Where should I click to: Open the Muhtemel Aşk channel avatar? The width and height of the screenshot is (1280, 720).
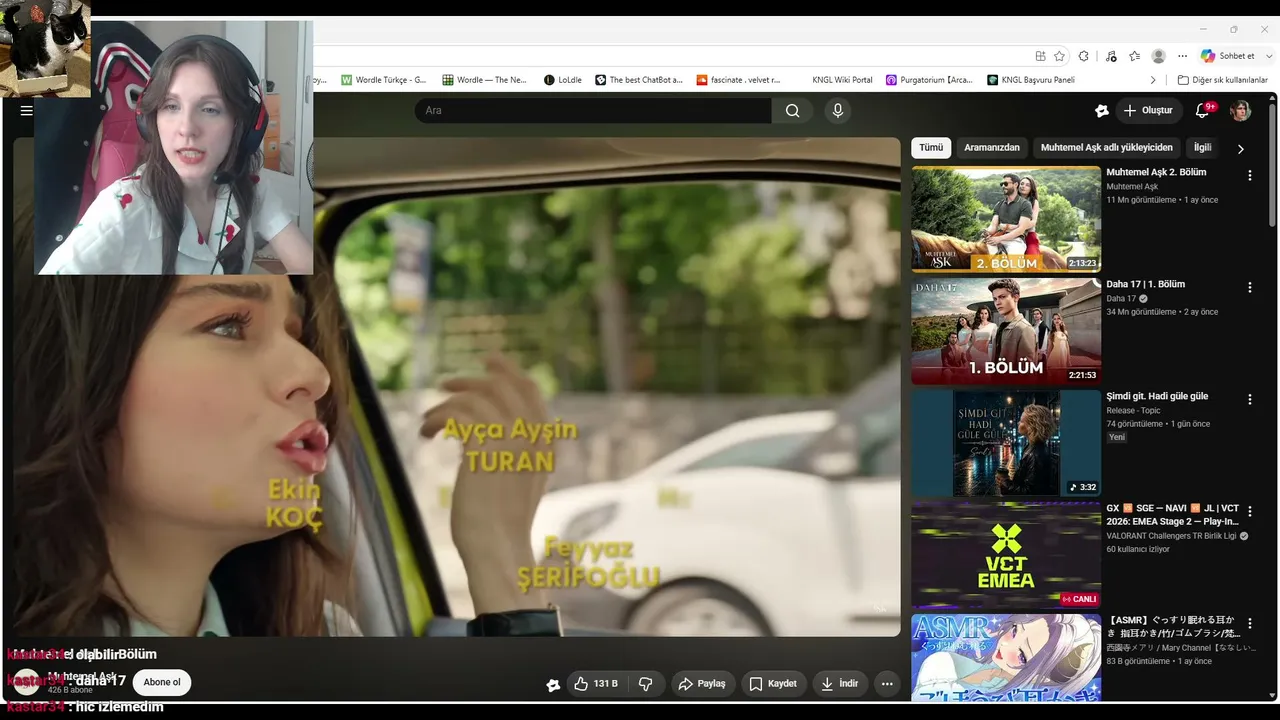click(27, 682)
